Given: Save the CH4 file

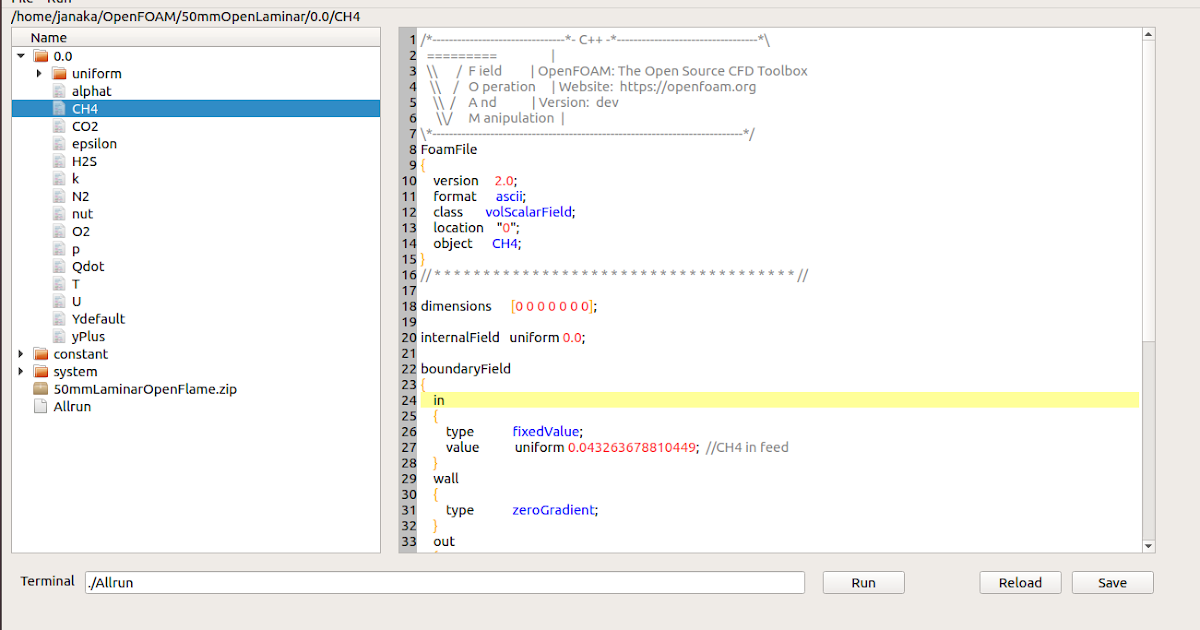Looking at the screenshot, I should pyautogui.click(x=1112, y=582).
